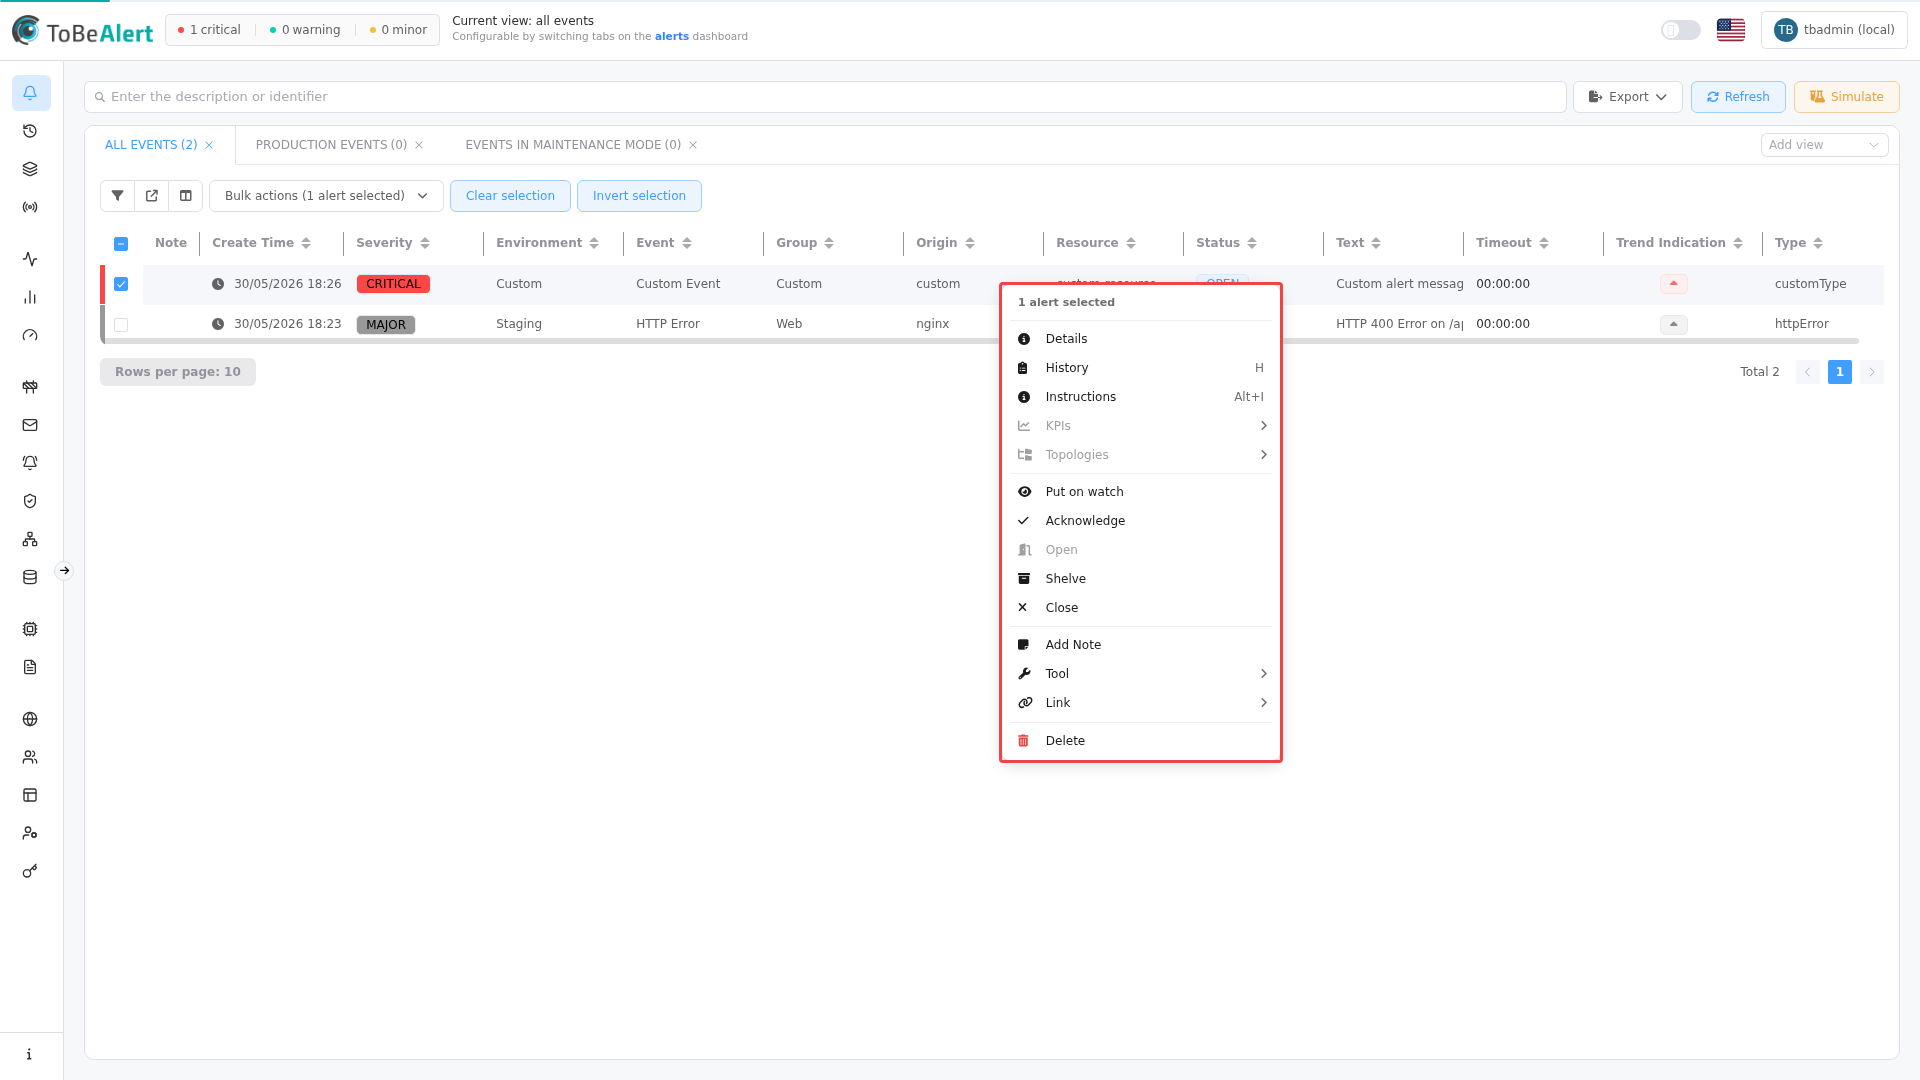This screenshot has height=1080, width=1920.
Task: Open the database icon in sidebar
Action: pos(30,577)
